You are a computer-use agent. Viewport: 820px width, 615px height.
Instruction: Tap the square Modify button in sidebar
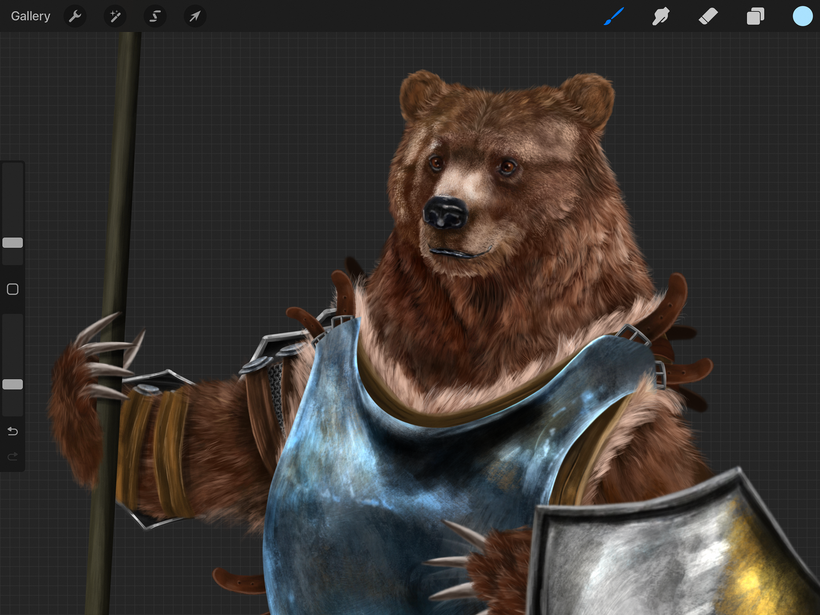point(13,289)
